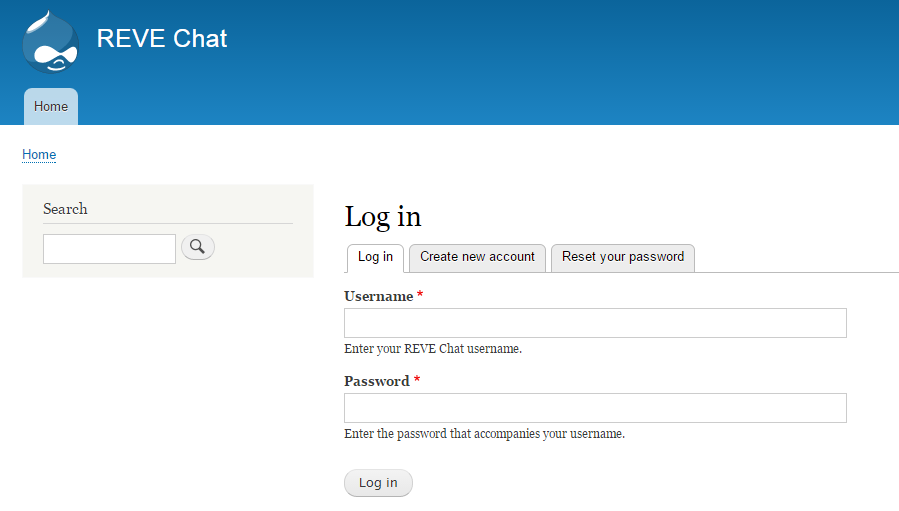The height and width of the screenshot is (511, 899).
Task: Click the Username field label
Action: 378,296
